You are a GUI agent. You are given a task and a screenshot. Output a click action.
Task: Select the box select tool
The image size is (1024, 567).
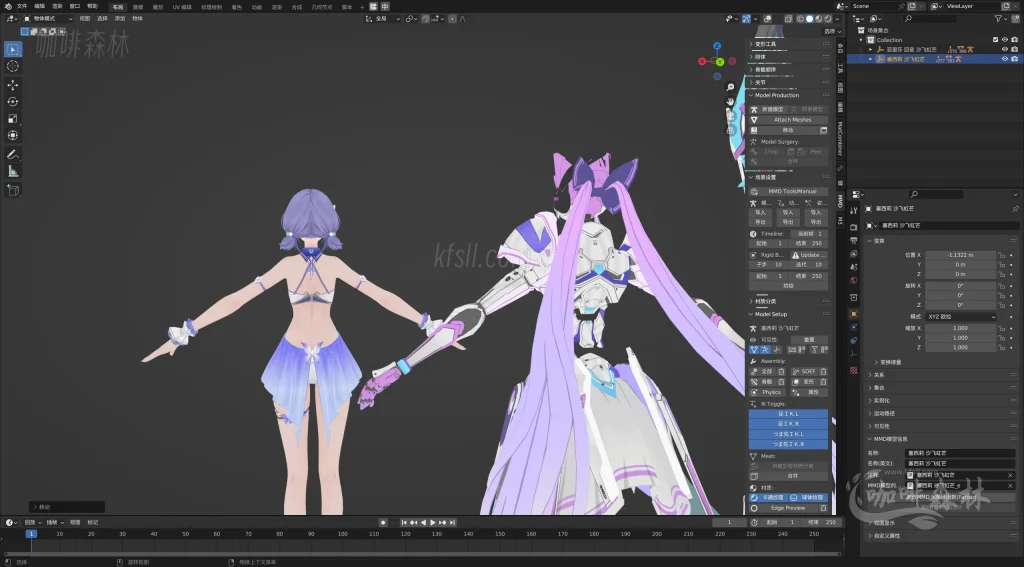12,50
